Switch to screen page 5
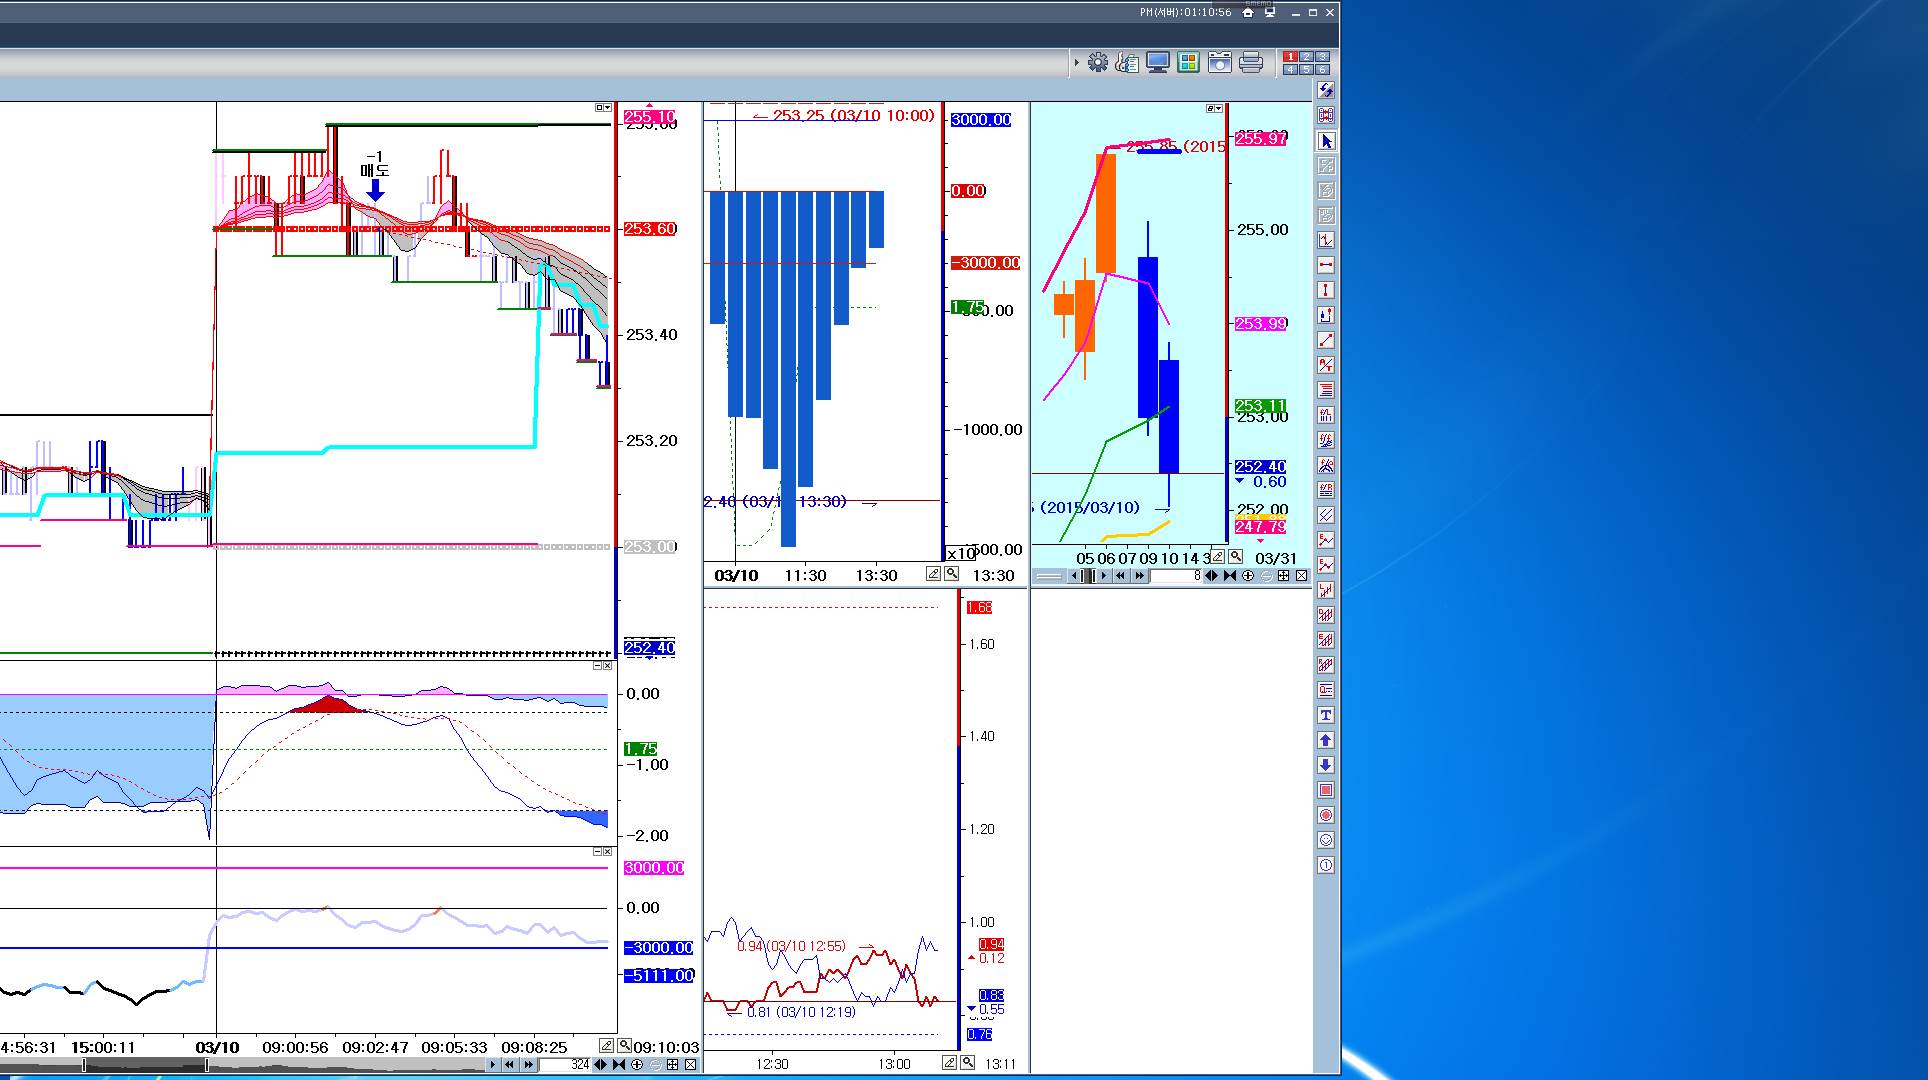The image size is (1928, 1080). click(x=1306, y=69)
